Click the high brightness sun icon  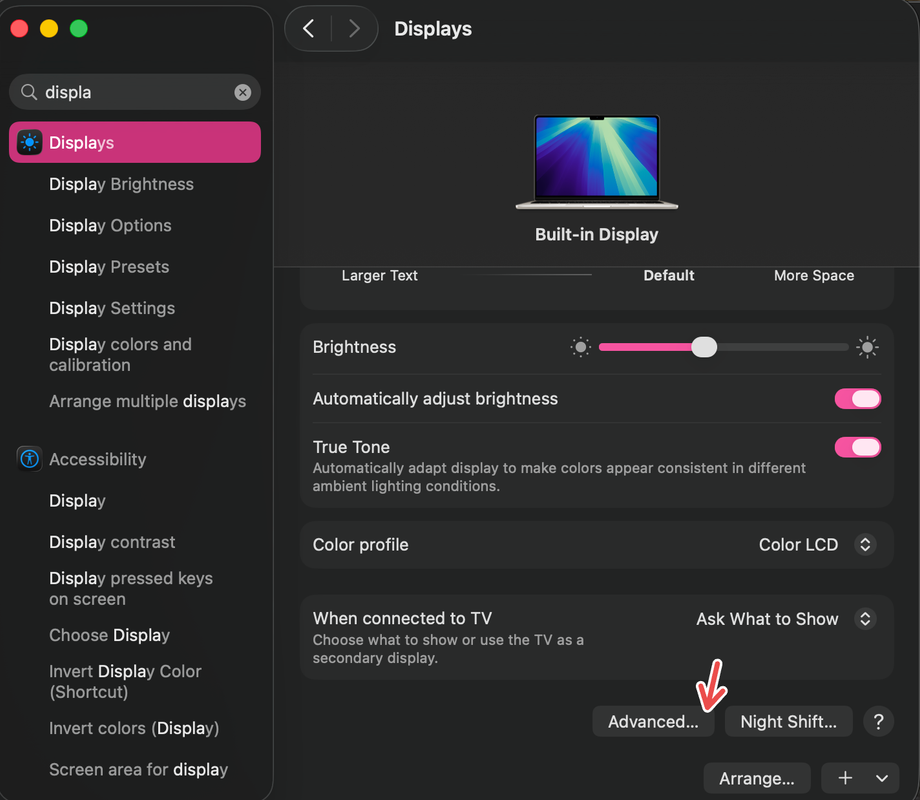(x=867, y=347)
